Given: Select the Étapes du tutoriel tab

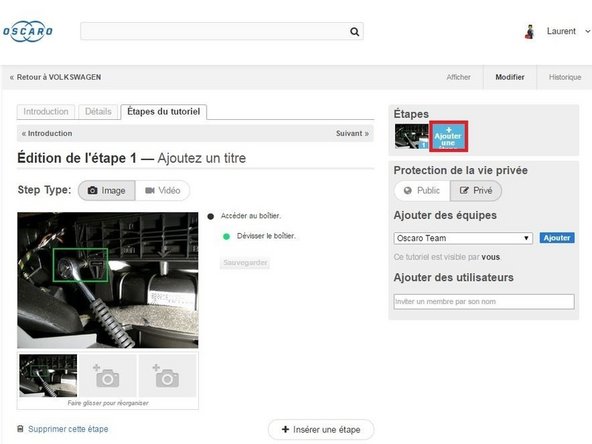Looking at the screenshot, I should (x=163, y=112).
